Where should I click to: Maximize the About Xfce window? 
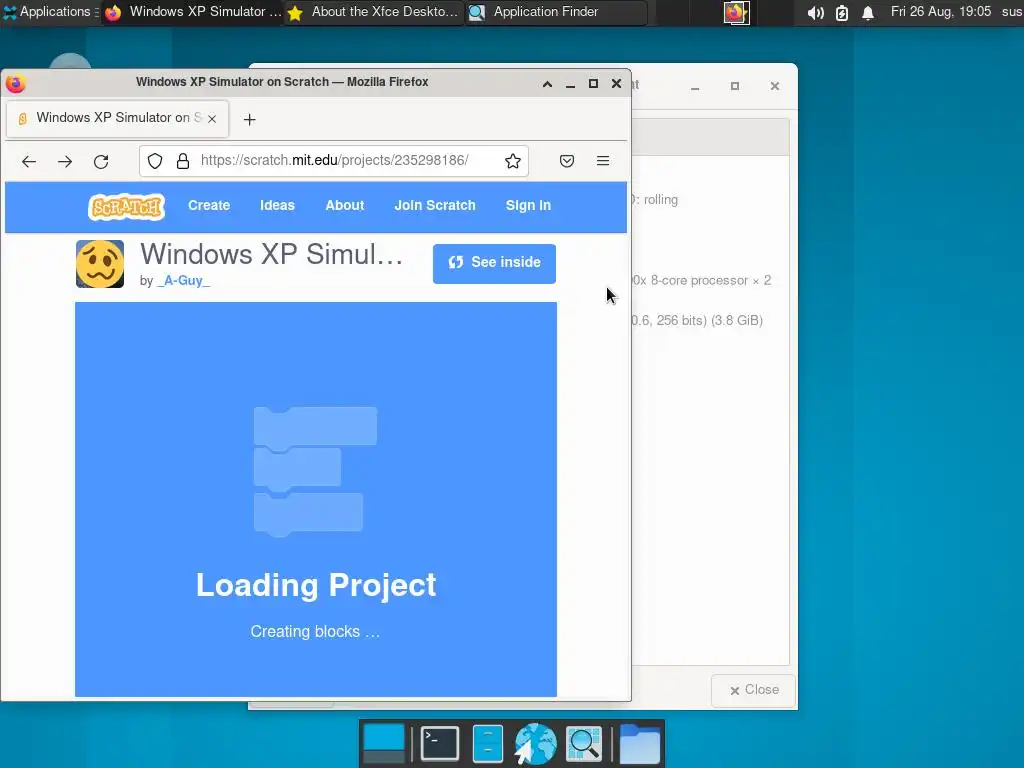(735, 86)
